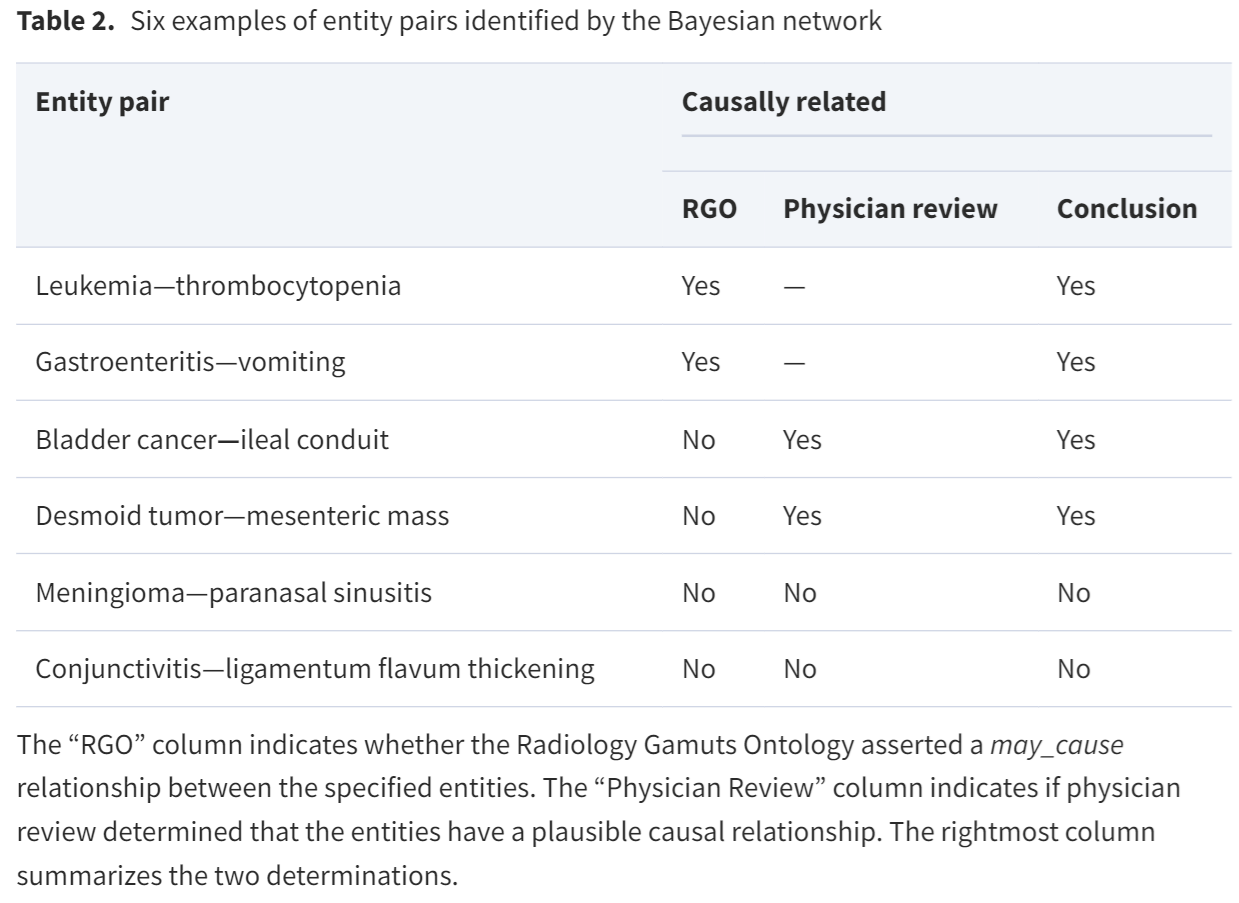Click Conclusion Yes for Gastroenteritis row
Viewport: 1239px width, 903px height.
coord(1076,362)
